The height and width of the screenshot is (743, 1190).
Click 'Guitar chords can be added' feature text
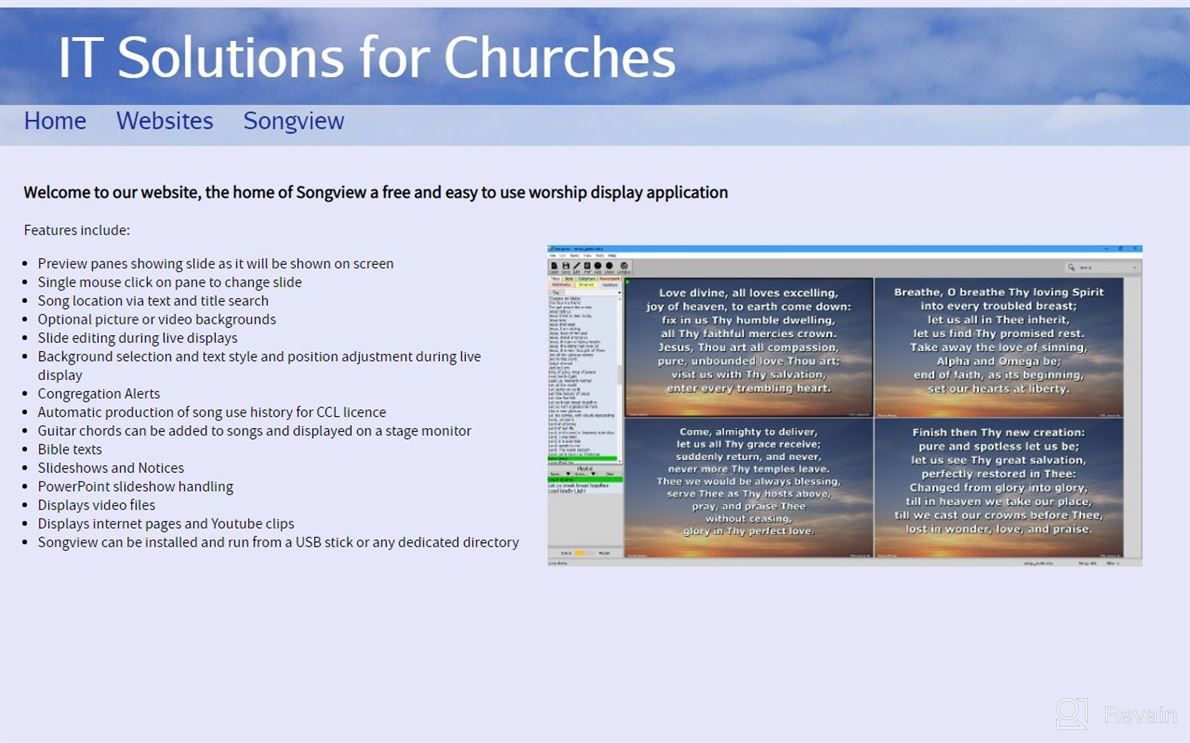pos(254,430)
